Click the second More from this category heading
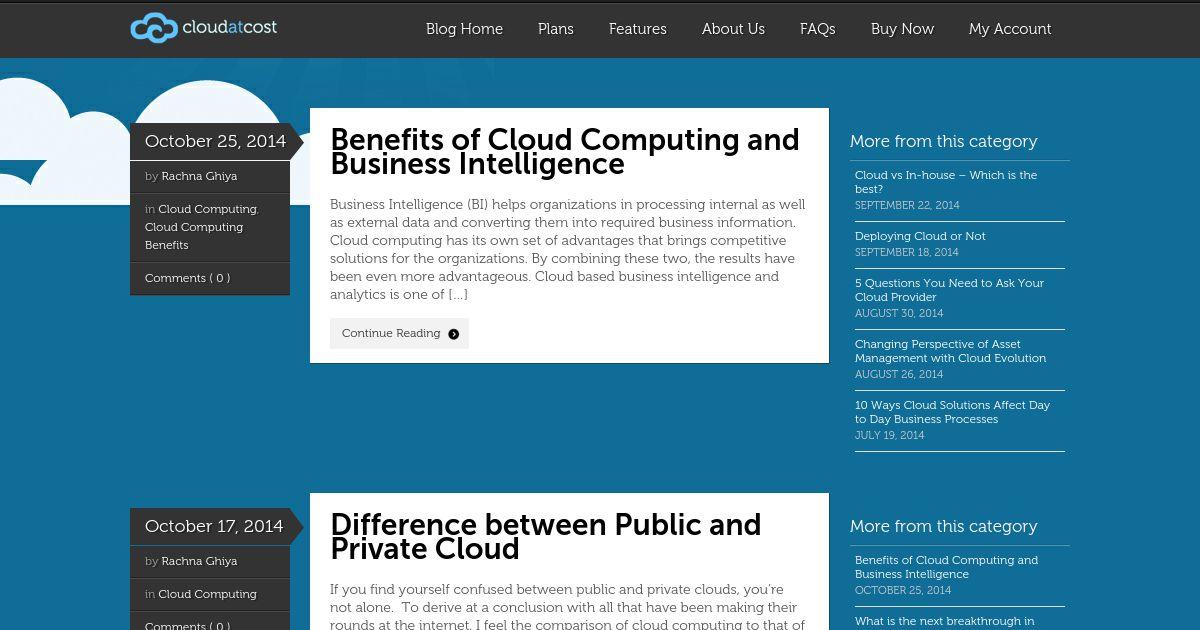 coord(944,526)
